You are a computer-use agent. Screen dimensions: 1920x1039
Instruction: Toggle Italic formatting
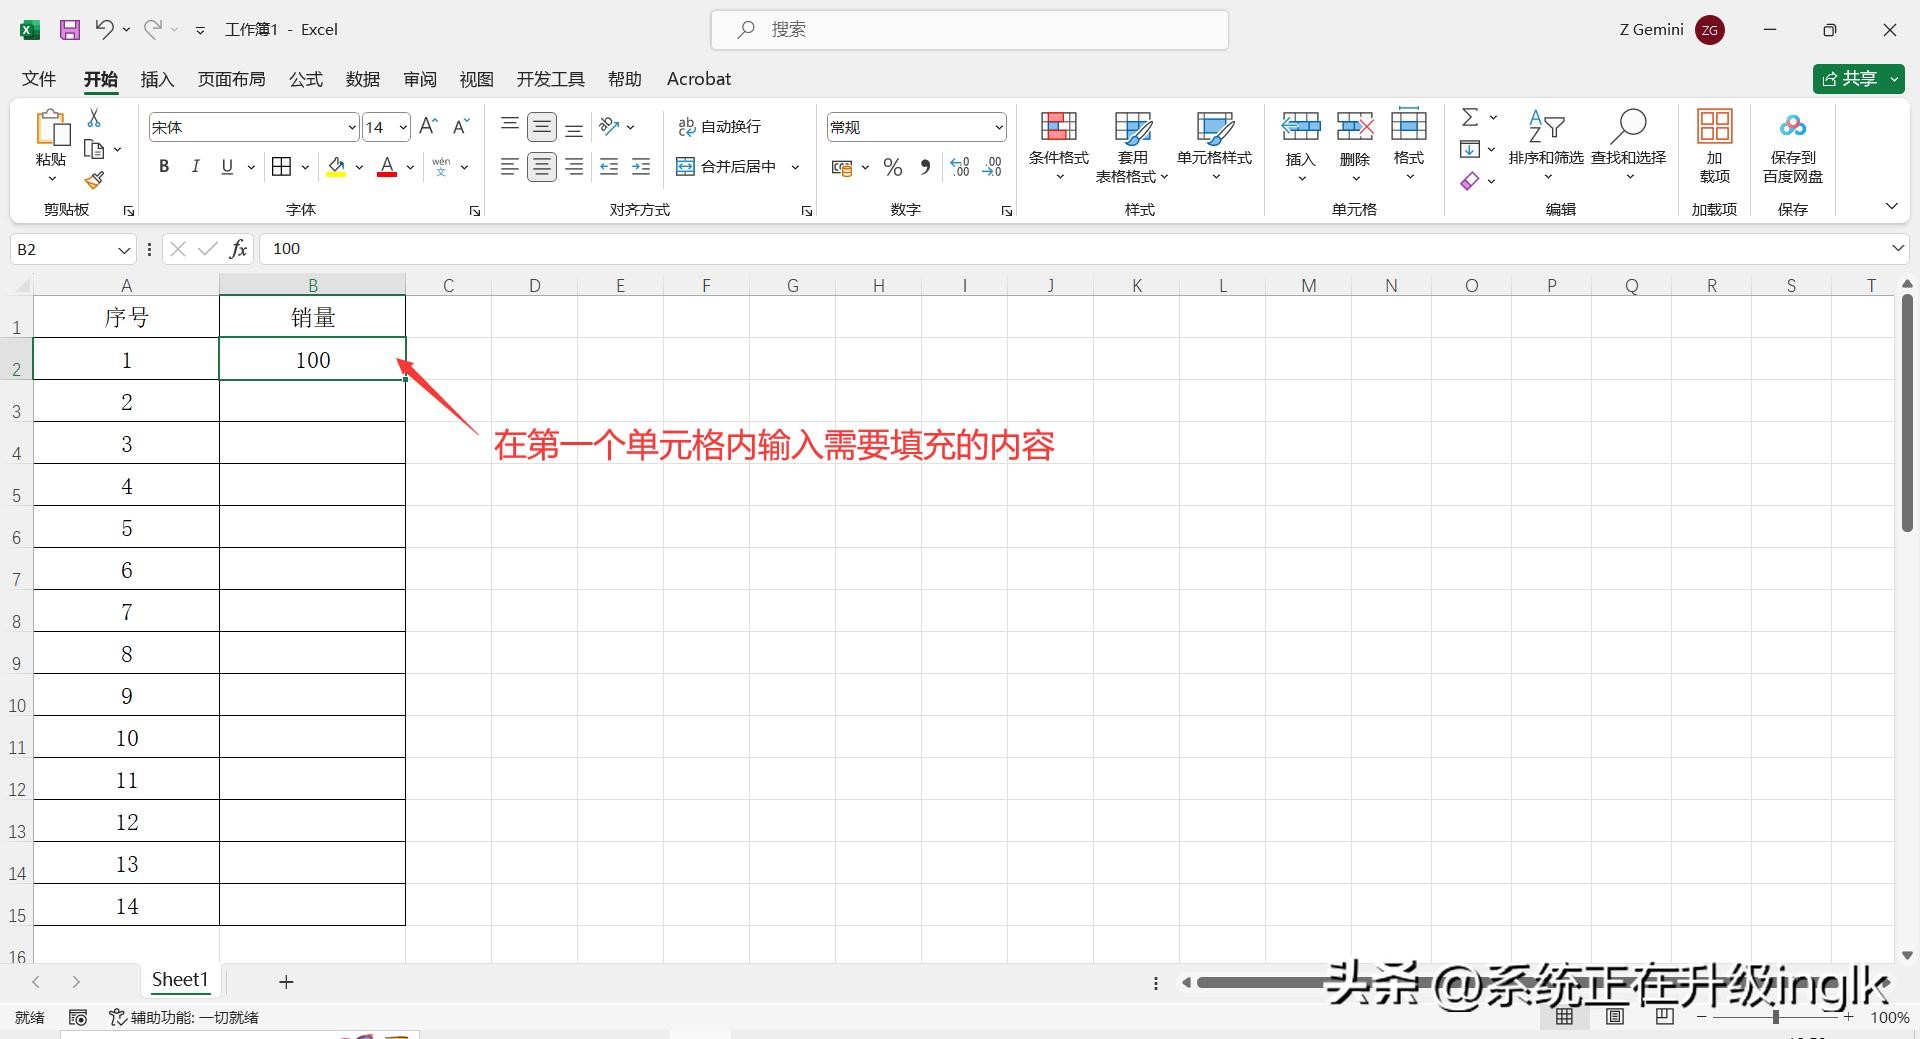pos(196,167)
